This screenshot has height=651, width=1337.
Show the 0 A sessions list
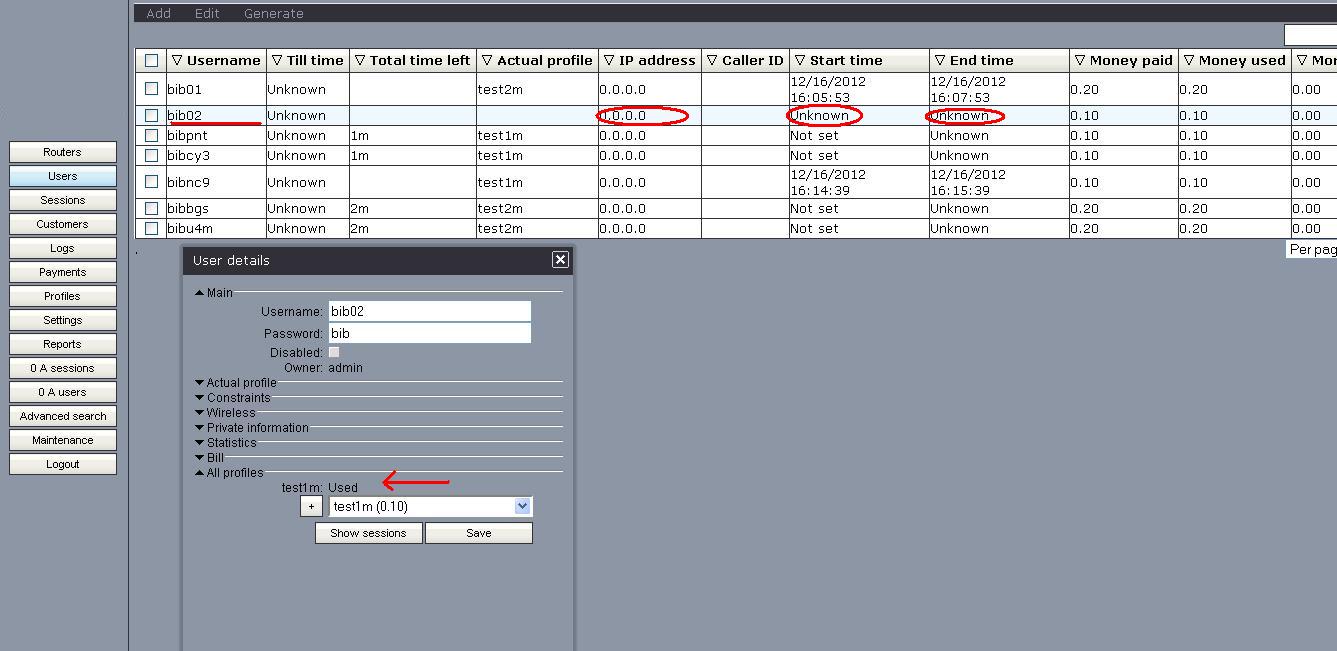[63, 368]
